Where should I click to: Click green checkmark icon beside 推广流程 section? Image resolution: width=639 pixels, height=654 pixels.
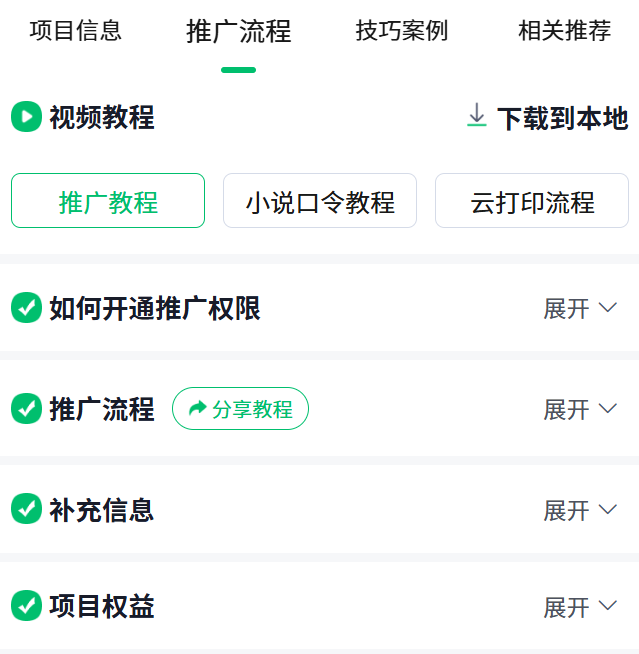point(26,408)
